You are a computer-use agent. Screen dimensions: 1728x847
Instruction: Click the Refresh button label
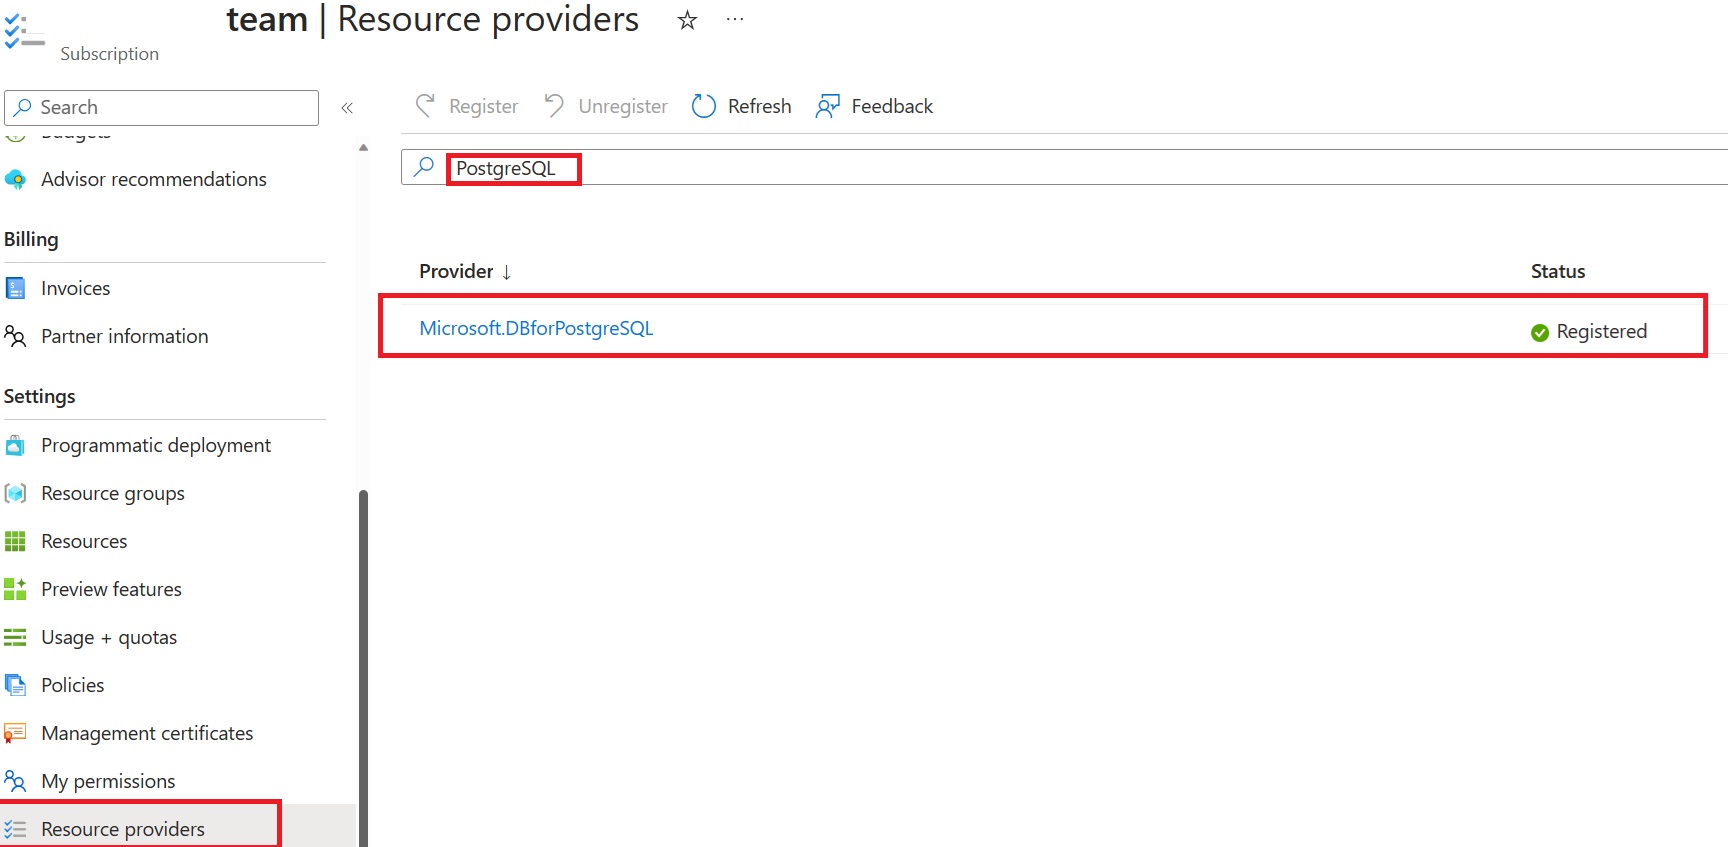(x=760, y=107)
